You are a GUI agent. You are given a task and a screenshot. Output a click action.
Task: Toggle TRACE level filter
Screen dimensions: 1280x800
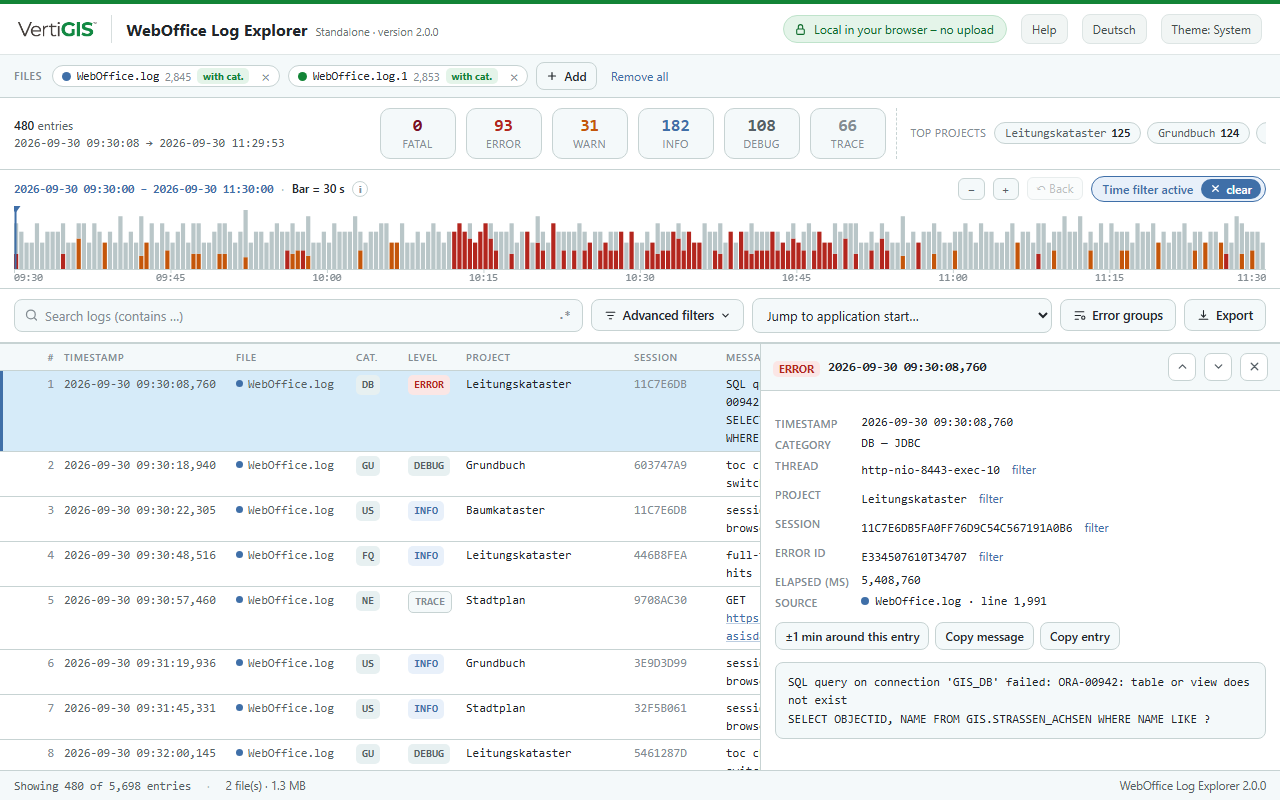[847, 134]
